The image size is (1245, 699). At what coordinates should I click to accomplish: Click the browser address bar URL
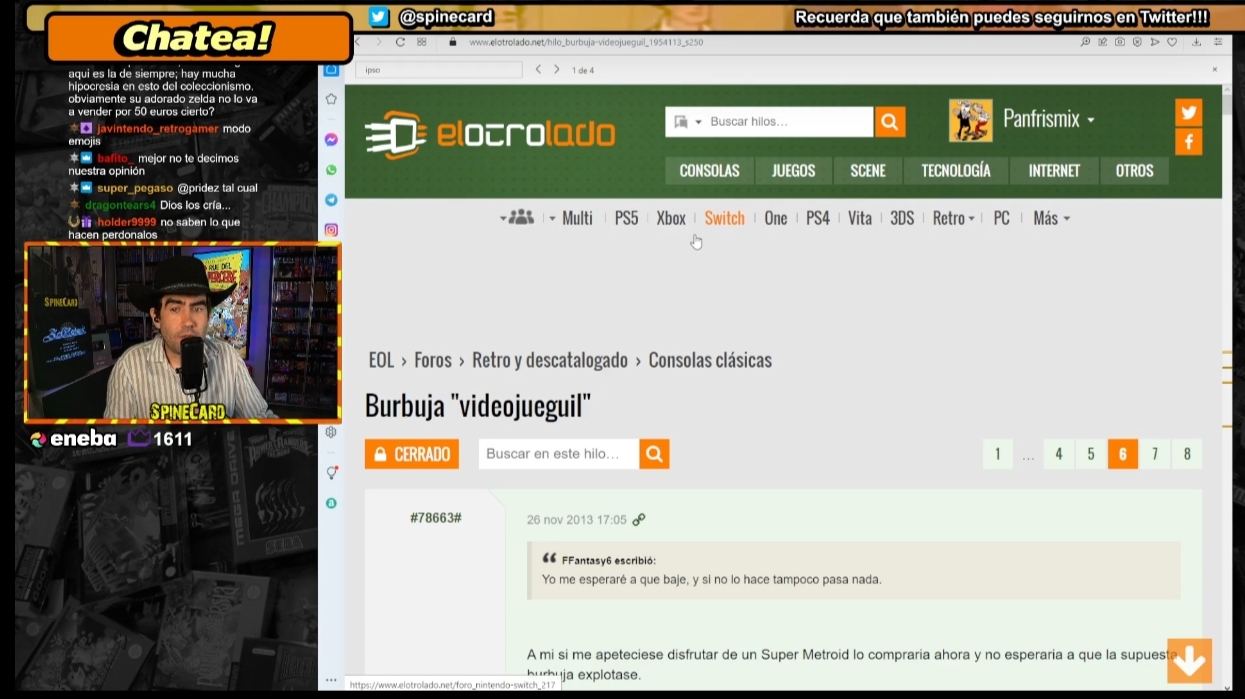[586, 42]
